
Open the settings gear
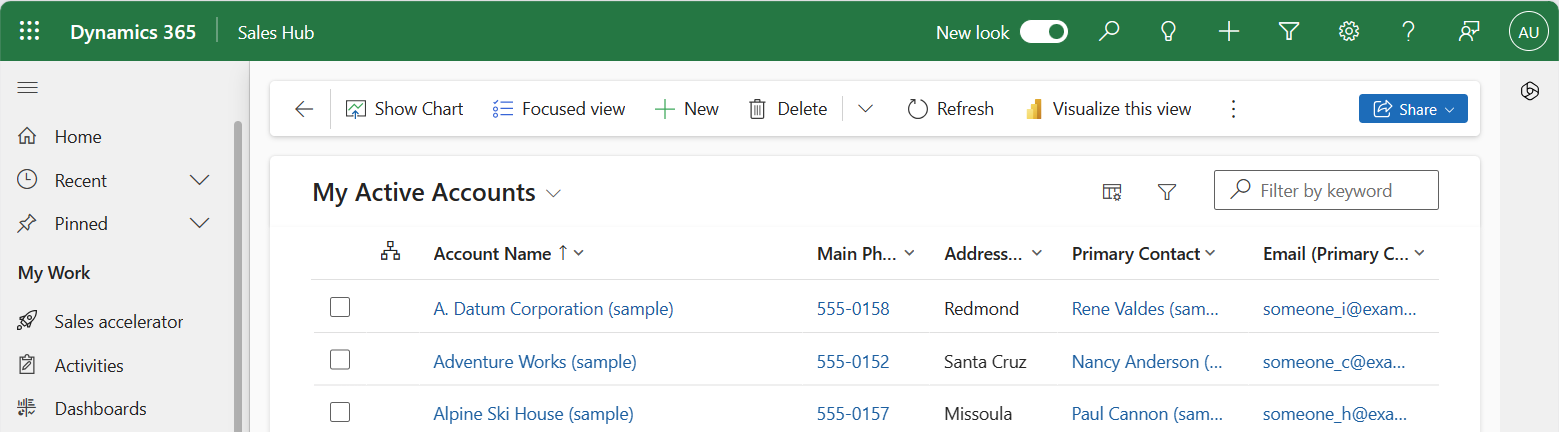click(1348, 32)
